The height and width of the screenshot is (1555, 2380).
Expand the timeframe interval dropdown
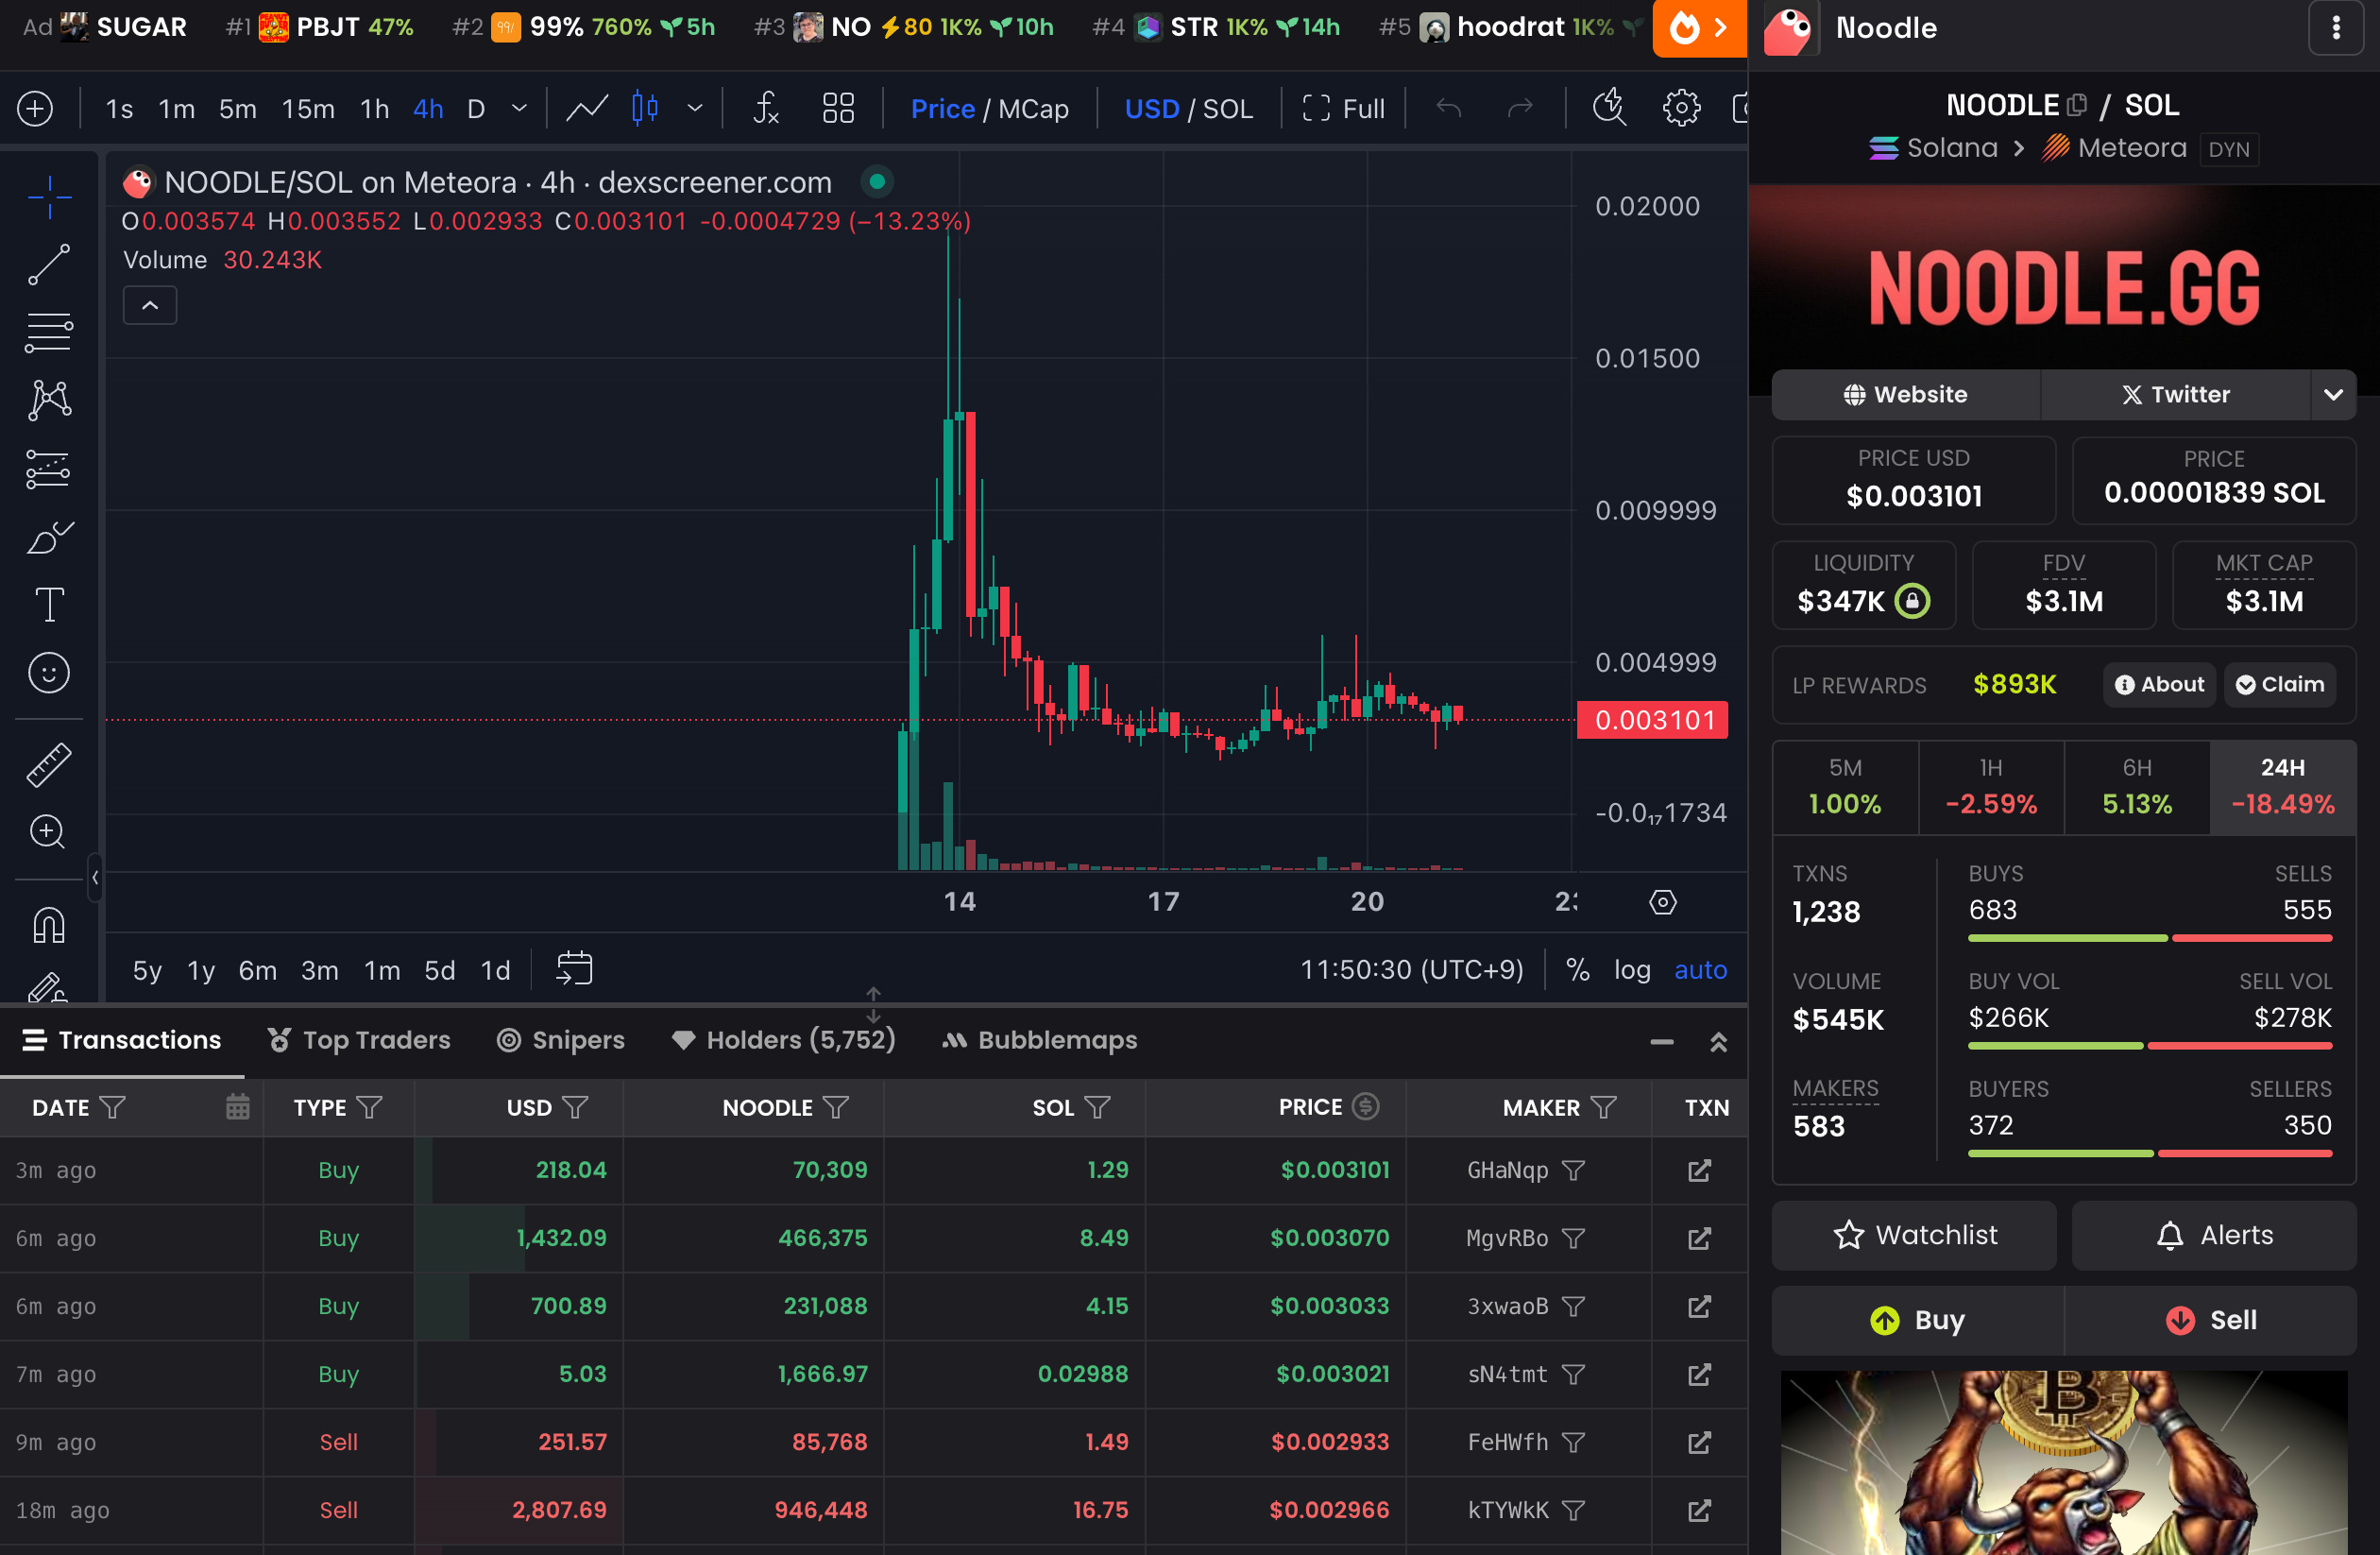pos(519,108)
